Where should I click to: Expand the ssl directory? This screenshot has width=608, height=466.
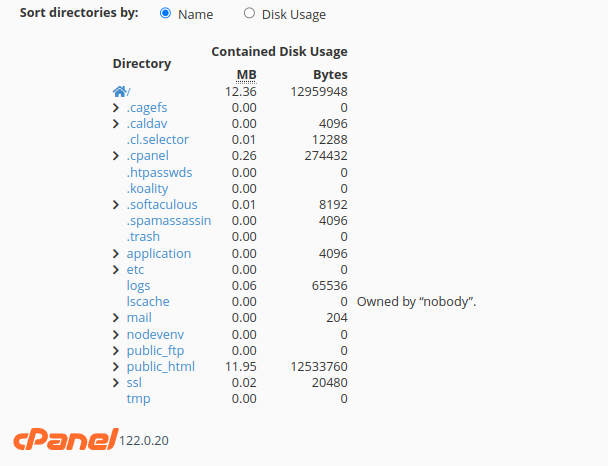[116, 383]
